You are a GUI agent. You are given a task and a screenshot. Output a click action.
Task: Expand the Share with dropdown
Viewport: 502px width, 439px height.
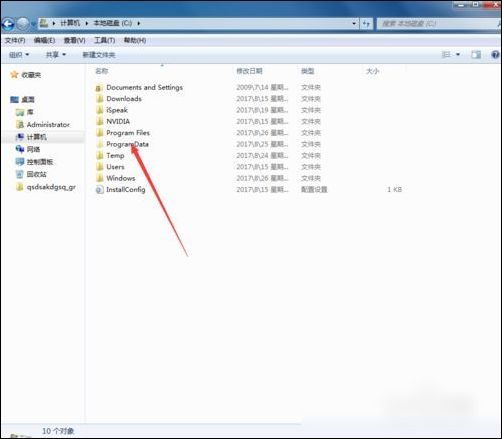(x=56, y=55)
